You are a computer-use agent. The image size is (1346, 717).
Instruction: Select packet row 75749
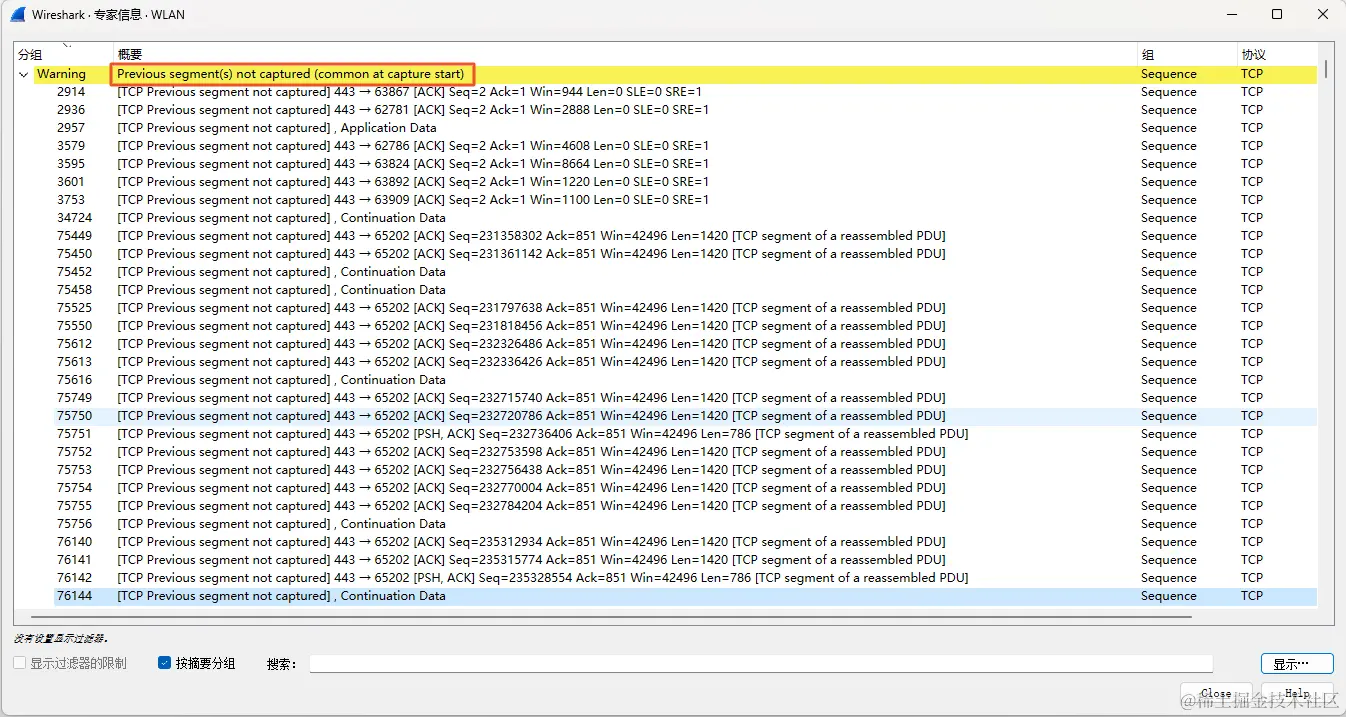[685, 398]
